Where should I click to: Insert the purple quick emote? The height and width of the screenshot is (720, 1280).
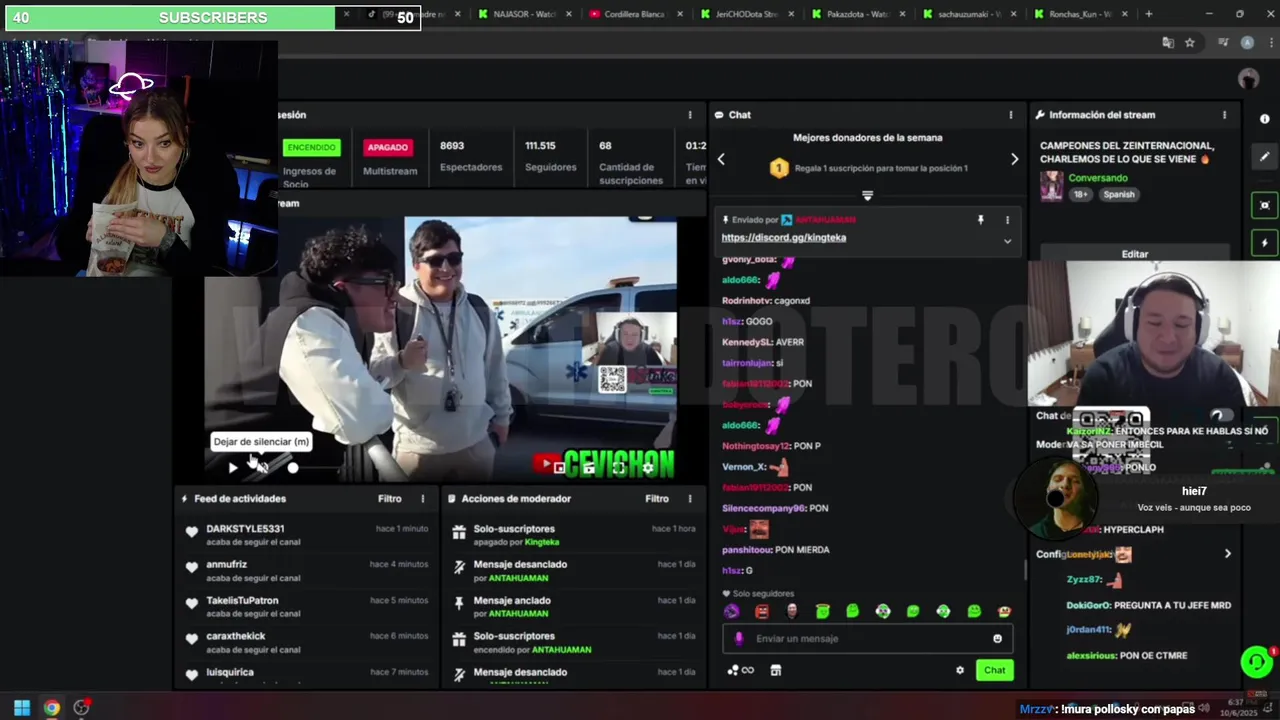pyautogui.click(x=731, y=611)
